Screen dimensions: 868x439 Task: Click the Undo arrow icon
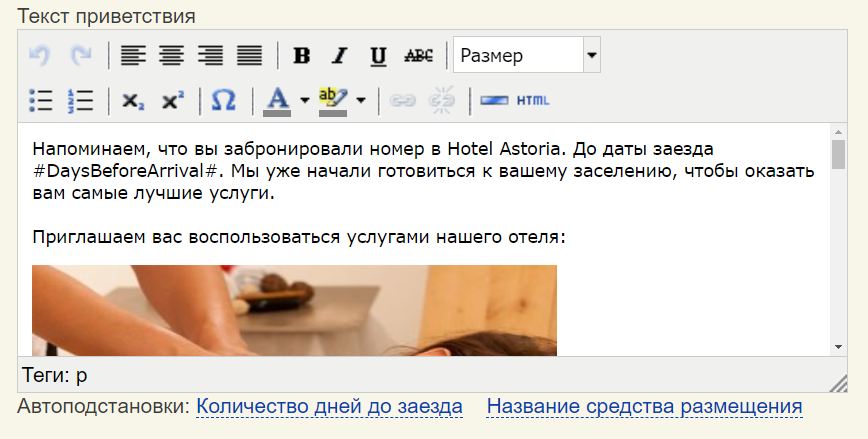pos(39,55)
